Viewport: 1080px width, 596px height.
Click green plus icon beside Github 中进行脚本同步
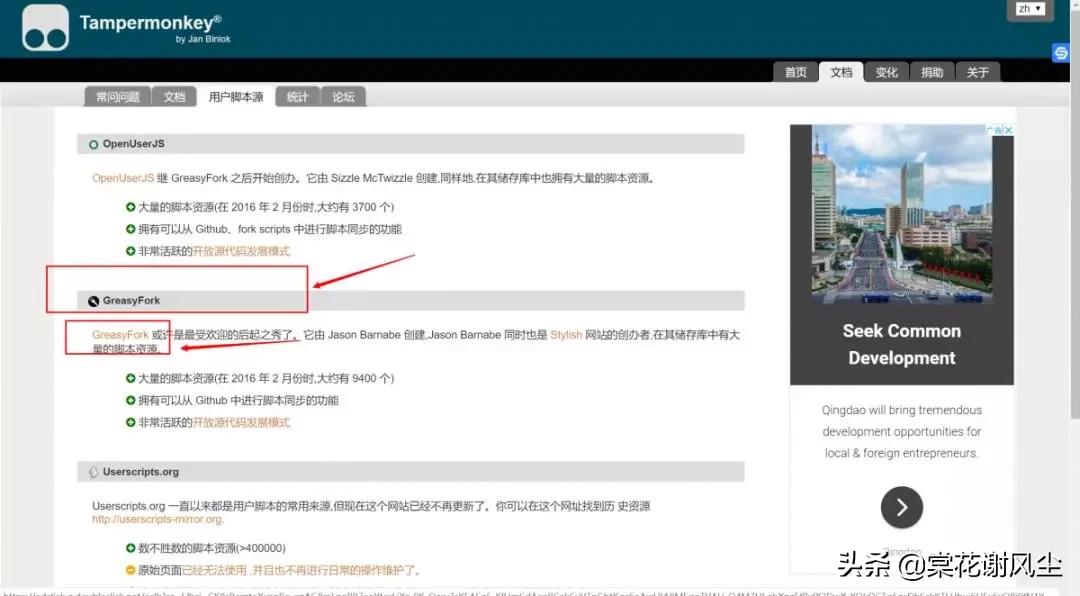131,400
